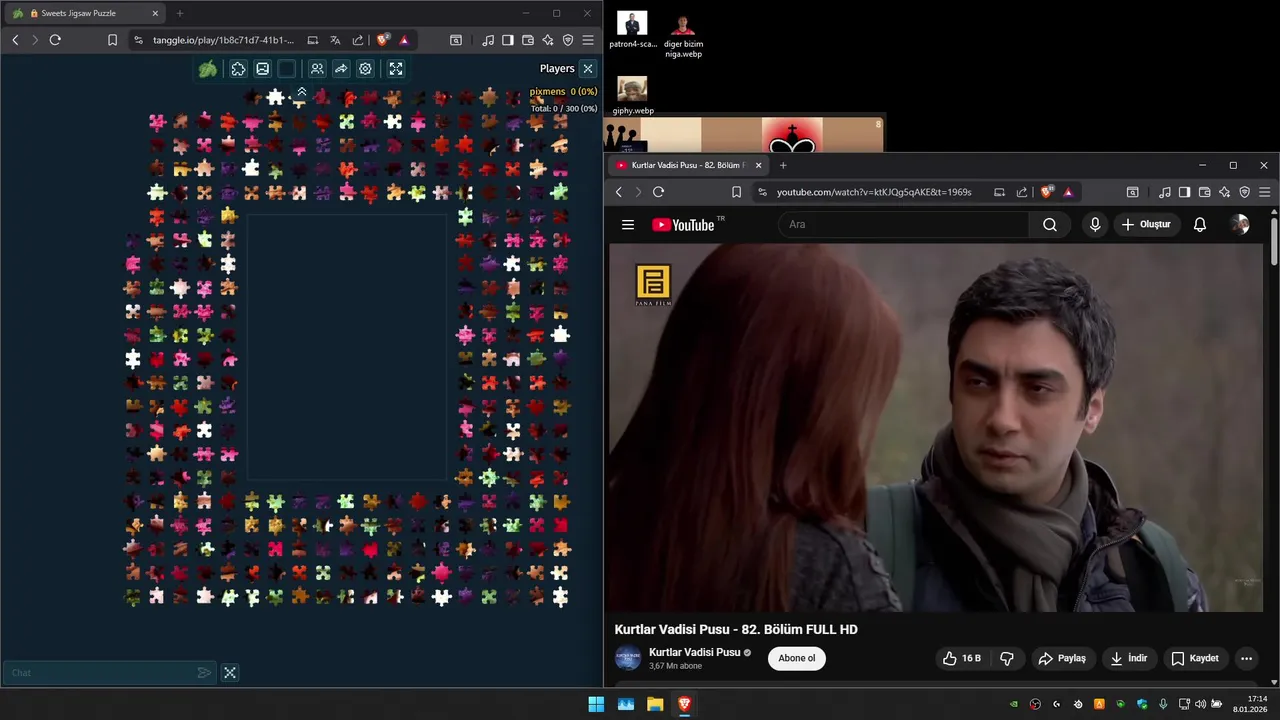The image size is (1280, 720).
Task: Reload the YouTube page
Action: [x=658, y=192]
